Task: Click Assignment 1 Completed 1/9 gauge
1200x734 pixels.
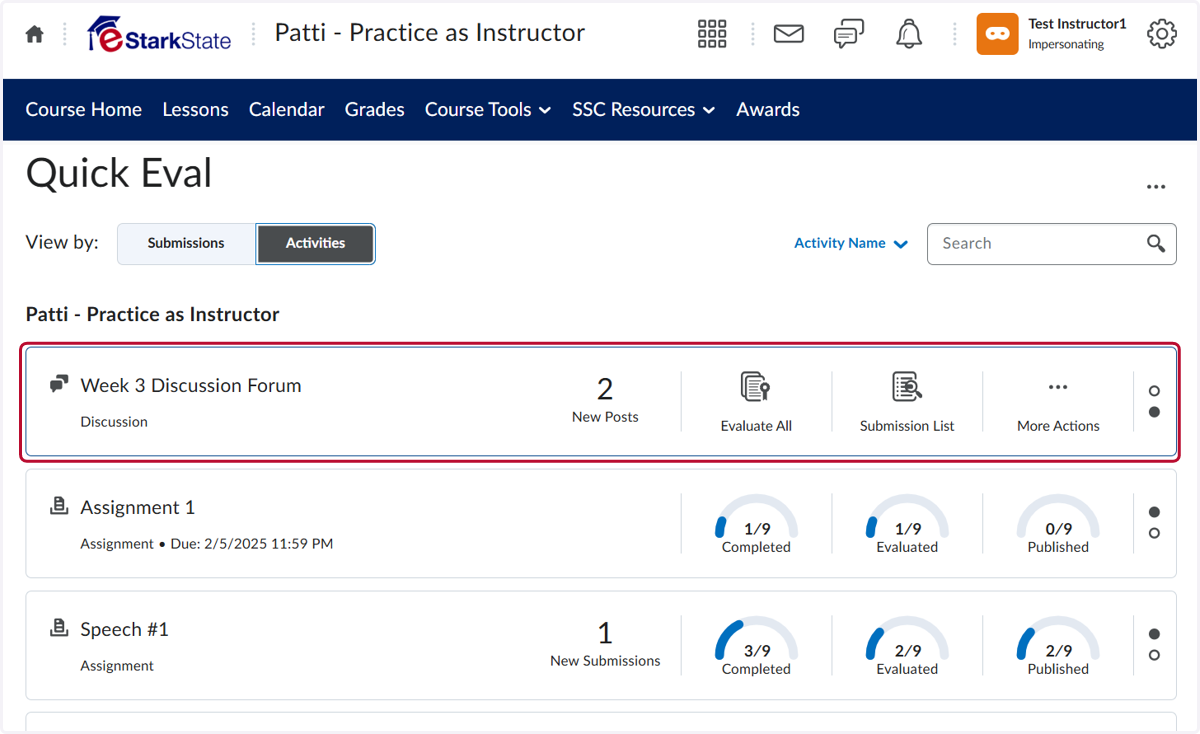Action: [x=756, y=524]
